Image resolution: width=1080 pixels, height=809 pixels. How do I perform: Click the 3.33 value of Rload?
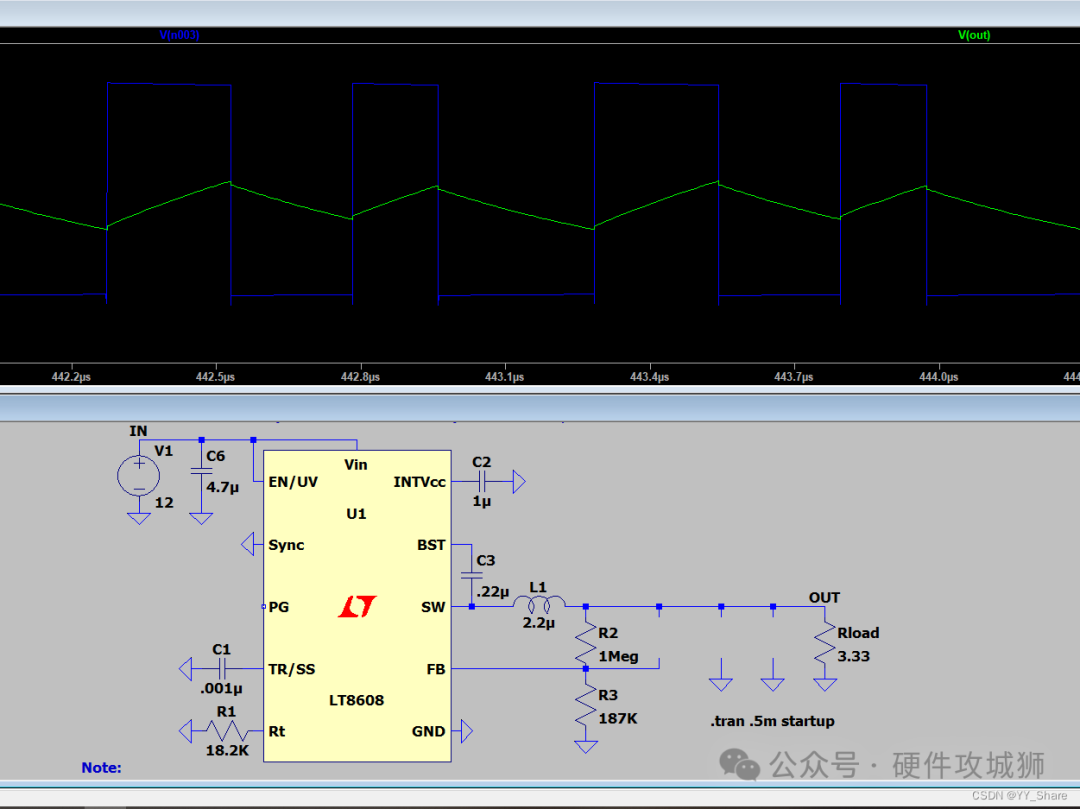click(853, 657)
